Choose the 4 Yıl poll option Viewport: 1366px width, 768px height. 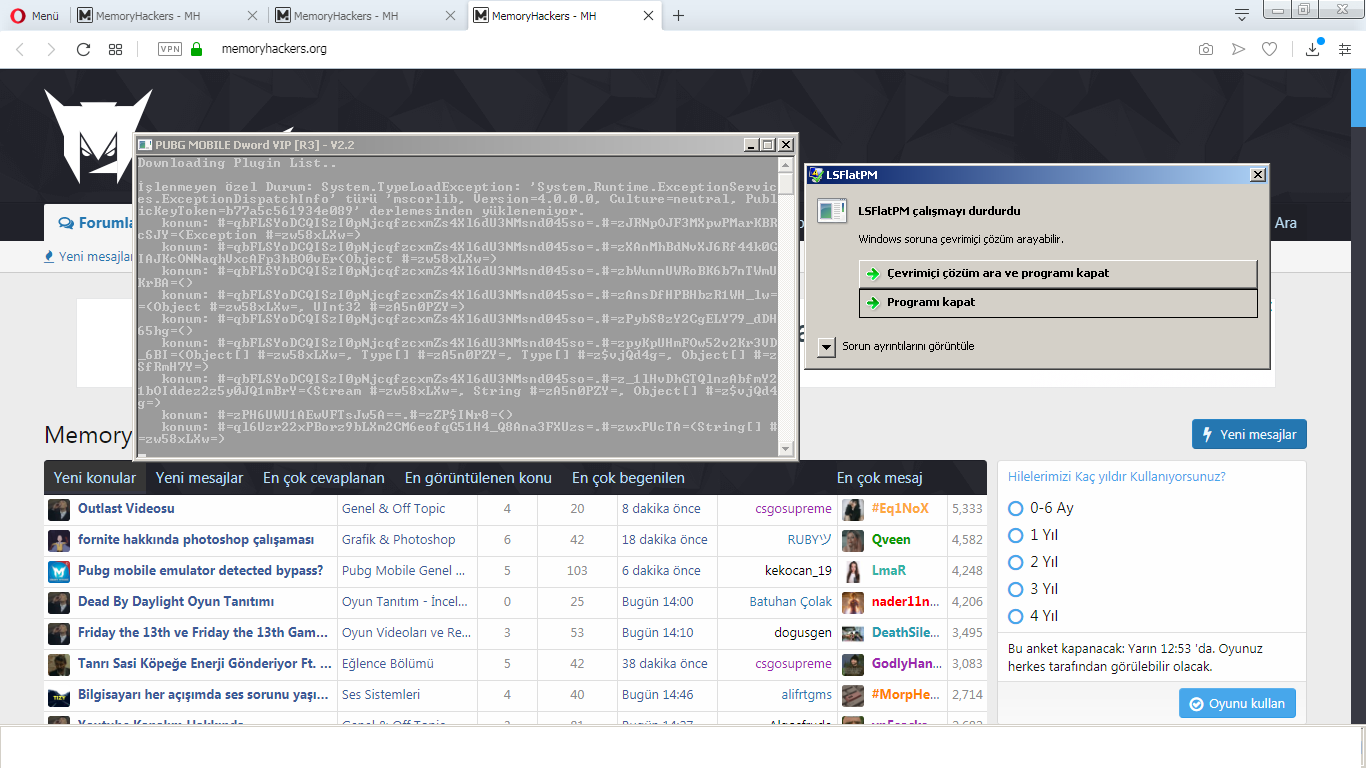click(1016, 616)
